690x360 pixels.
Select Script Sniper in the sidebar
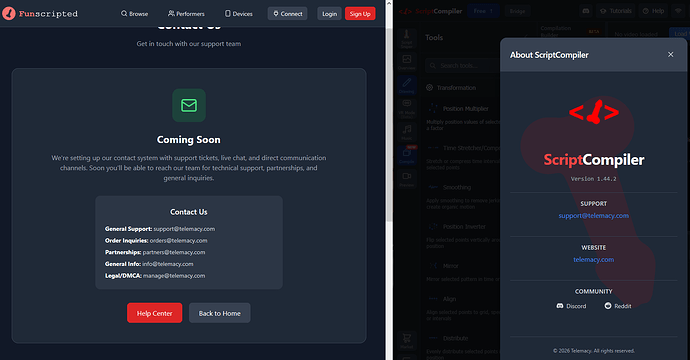(407, 38)
